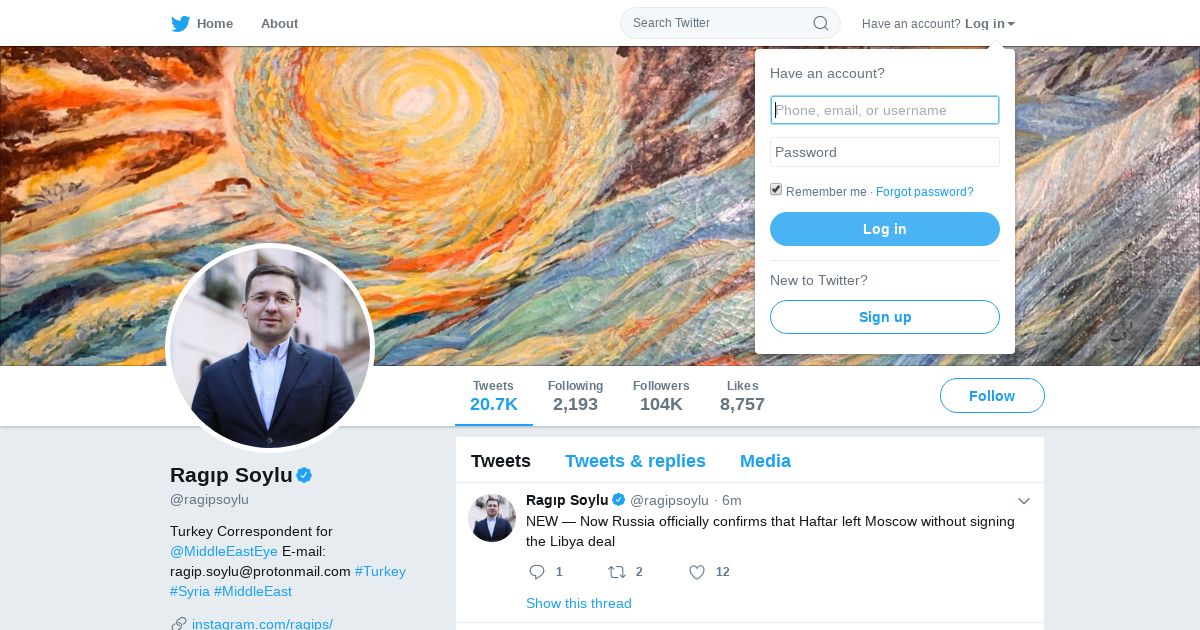Collapse the Log in dropdown caret

(1011, 24)
